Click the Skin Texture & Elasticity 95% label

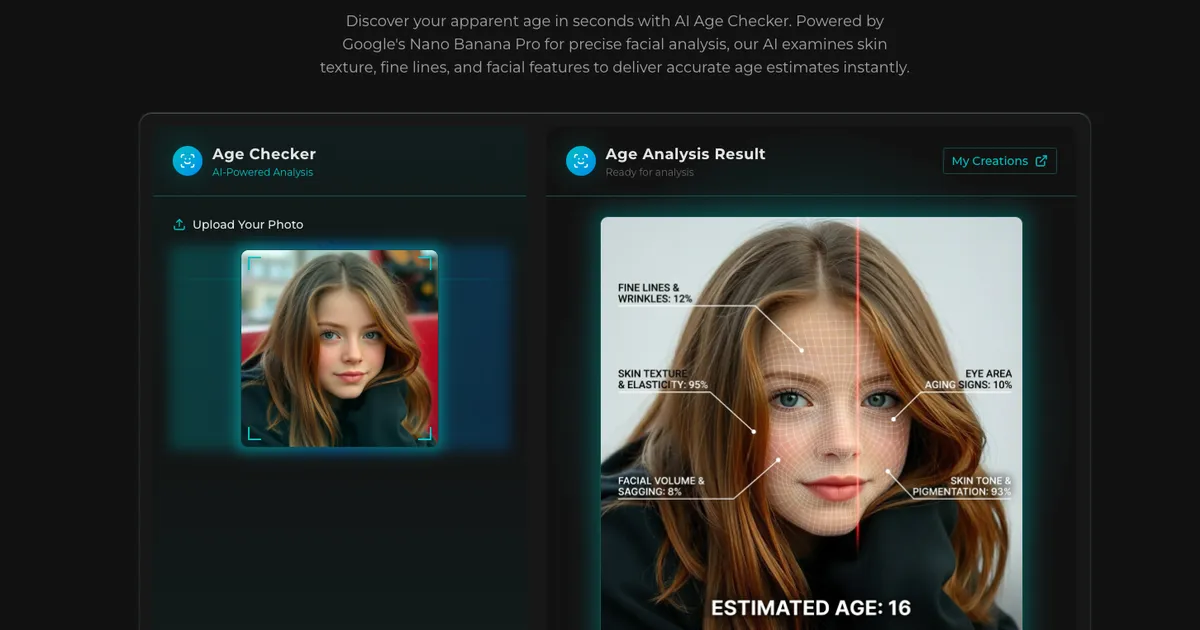662,380
